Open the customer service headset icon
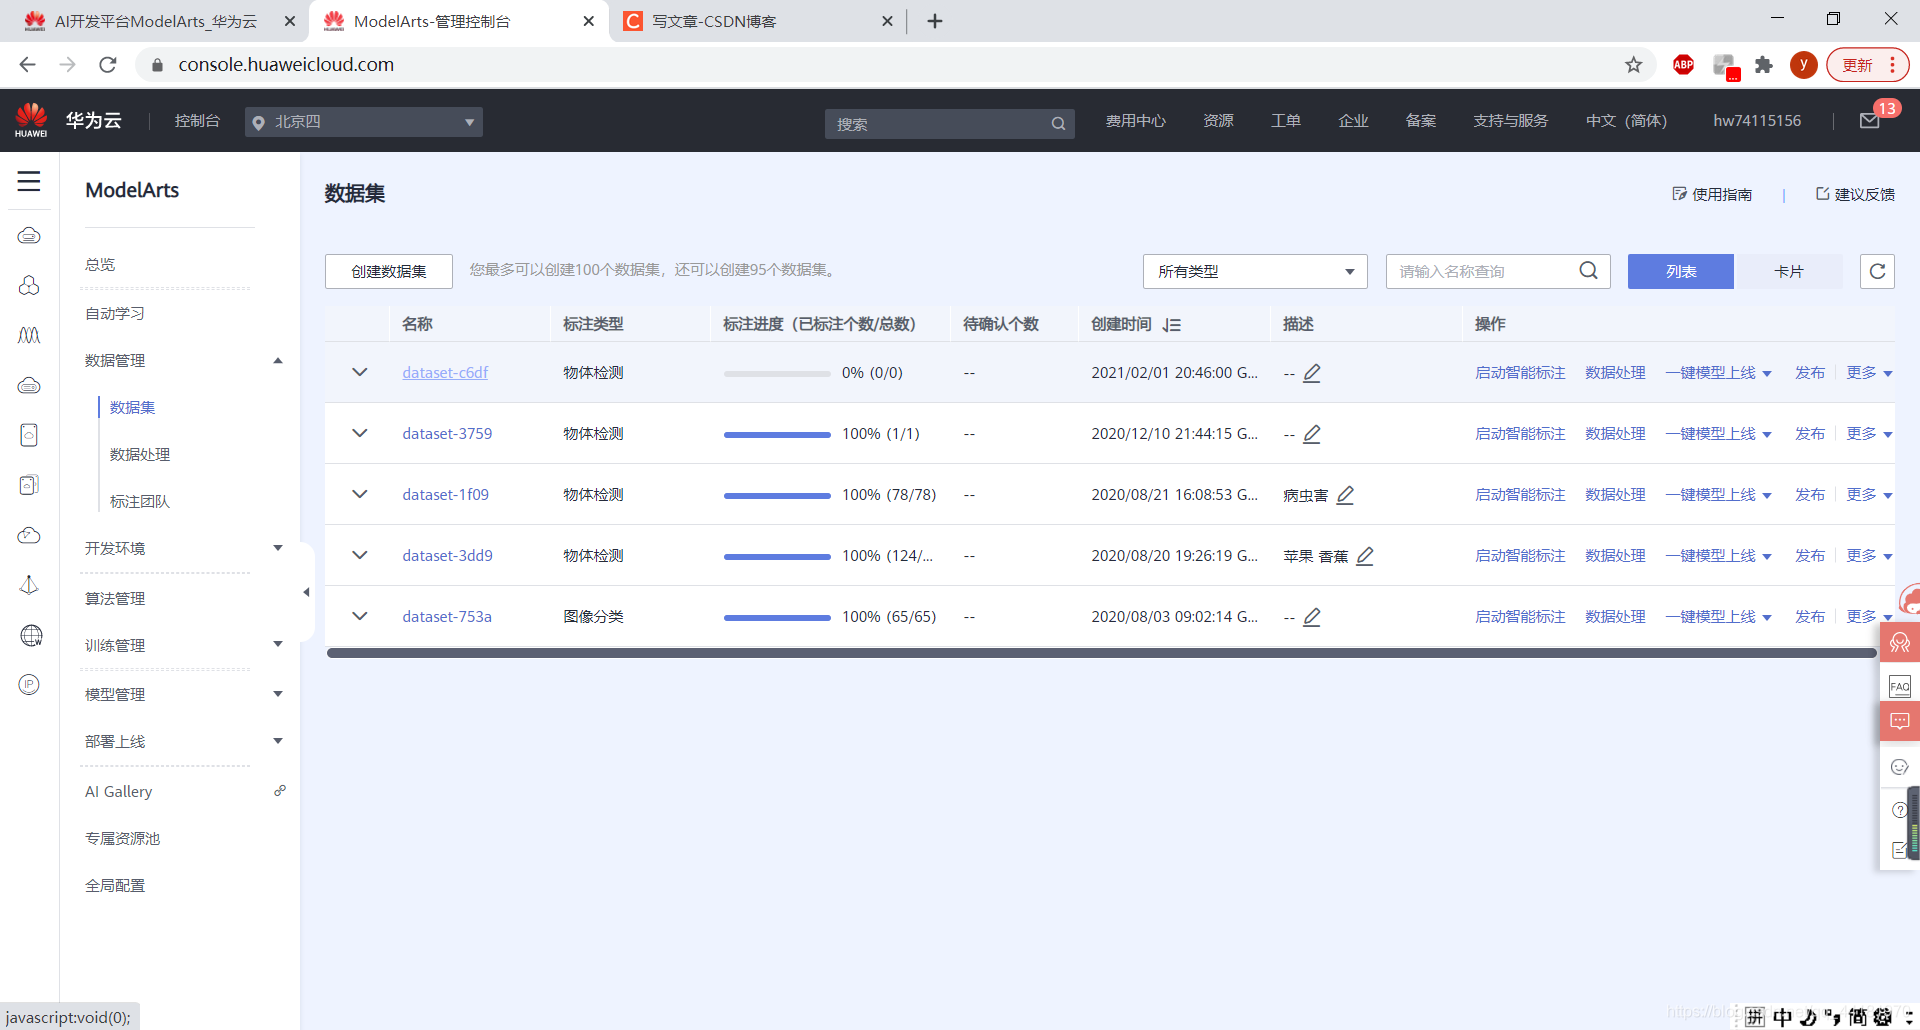This screenshot has height=1030, width=1920. point(1900,642)
